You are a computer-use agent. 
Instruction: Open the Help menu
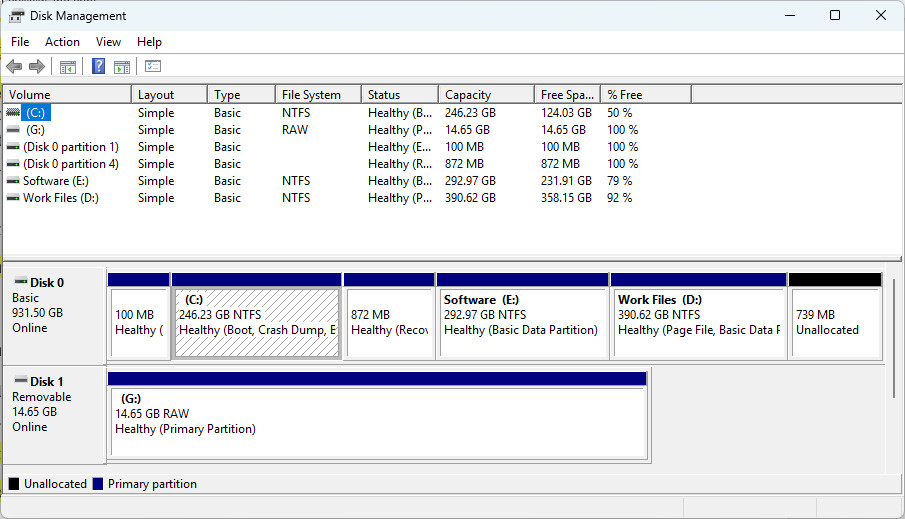click(x=149, y=42)
